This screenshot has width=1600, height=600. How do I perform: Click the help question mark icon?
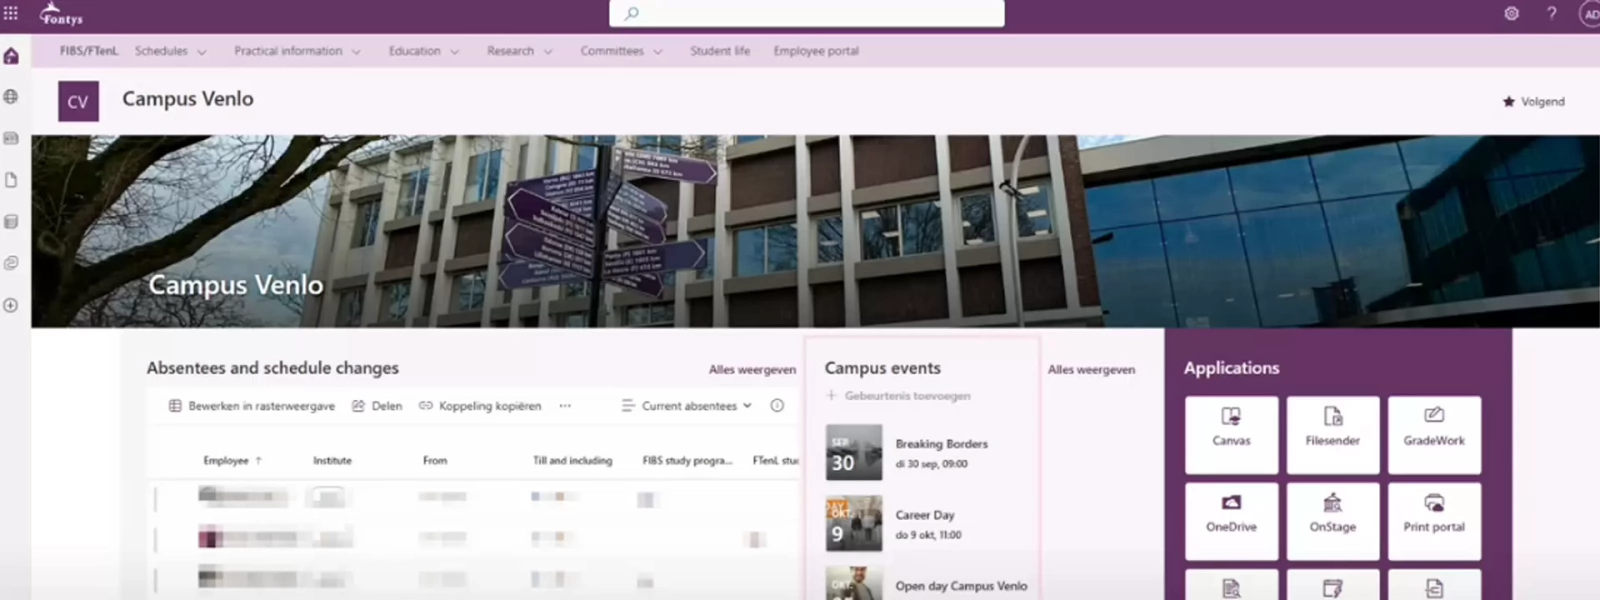tap(1551, 14)
